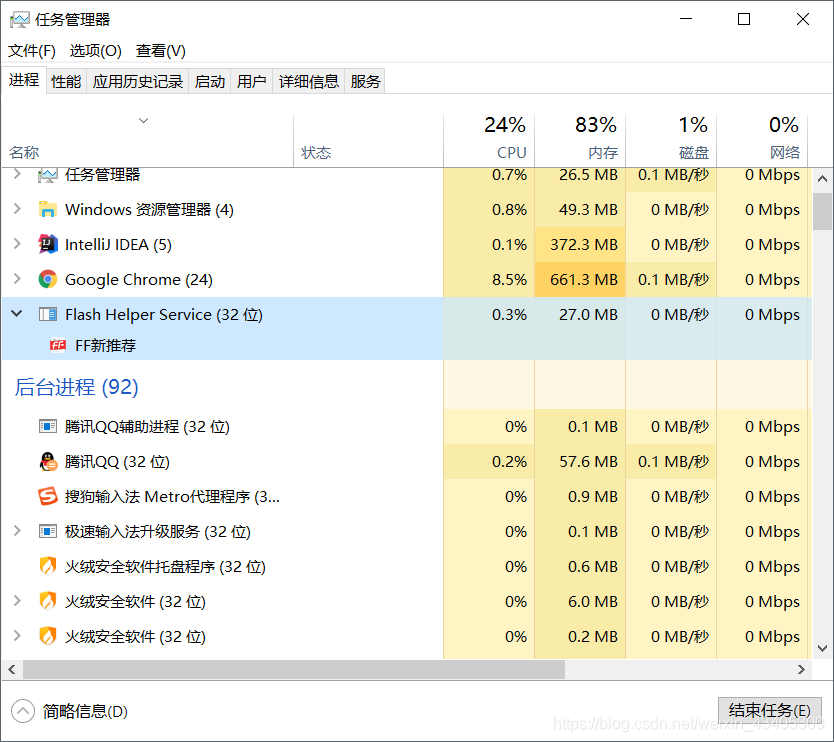Click the Google Chrome icon in process list
834x742 pixels.
(47, 279)
